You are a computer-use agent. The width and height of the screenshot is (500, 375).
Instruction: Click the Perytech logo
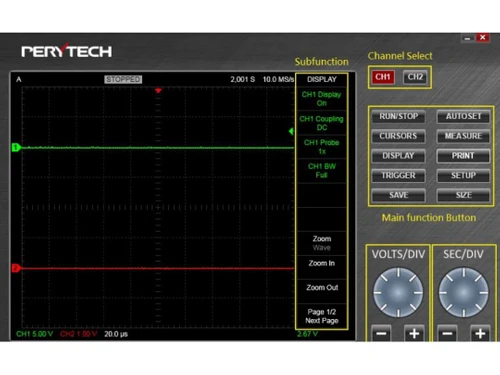tap(67, 51)
